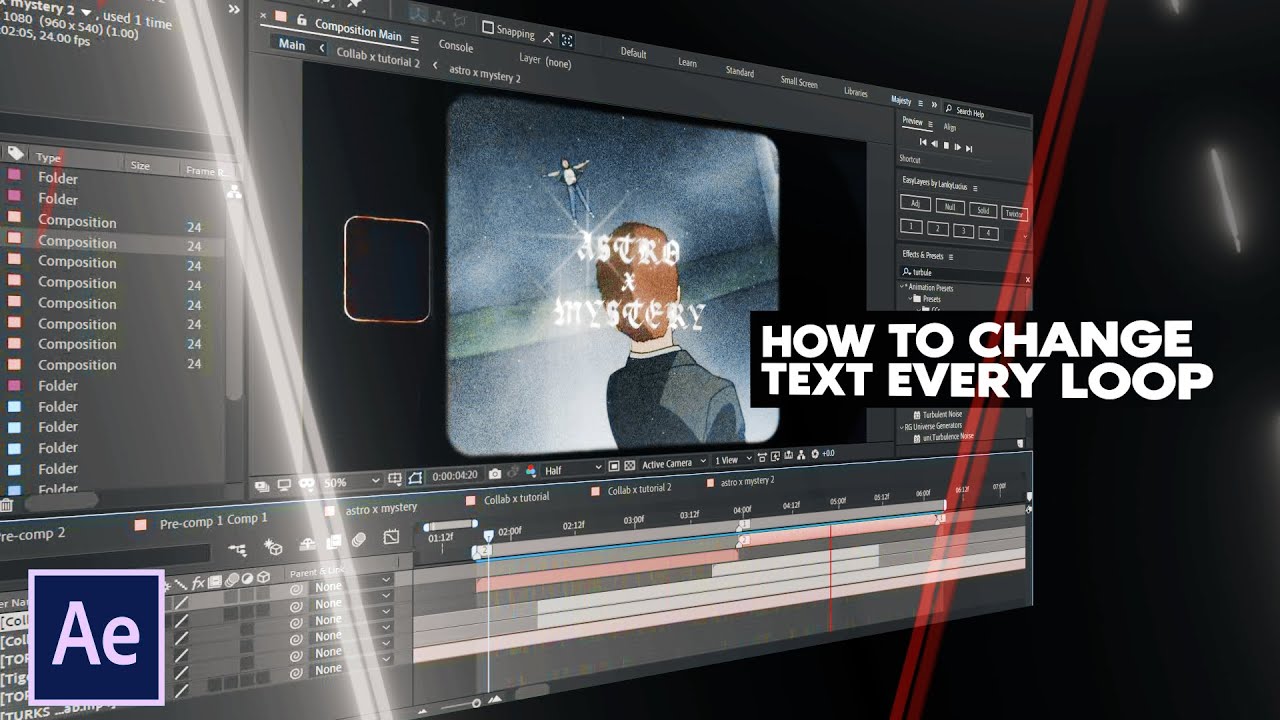The image size is (1280, 720).
Task: Click the first frame button in Preview panel
Action: tap(923, 142)
